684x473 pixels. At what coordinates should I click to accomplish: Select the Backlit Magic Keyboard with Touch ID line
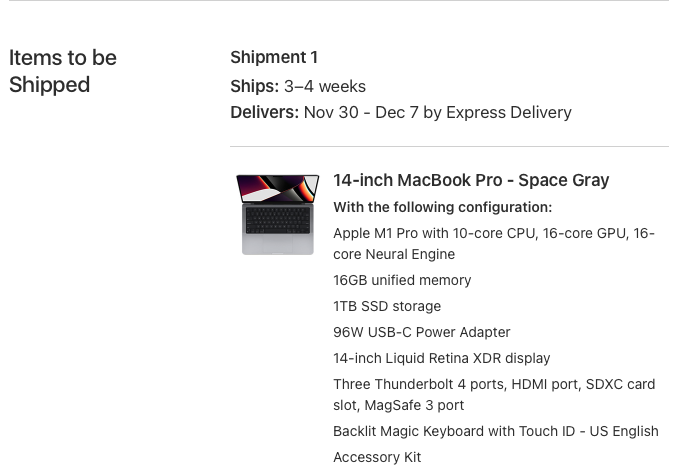496,431
